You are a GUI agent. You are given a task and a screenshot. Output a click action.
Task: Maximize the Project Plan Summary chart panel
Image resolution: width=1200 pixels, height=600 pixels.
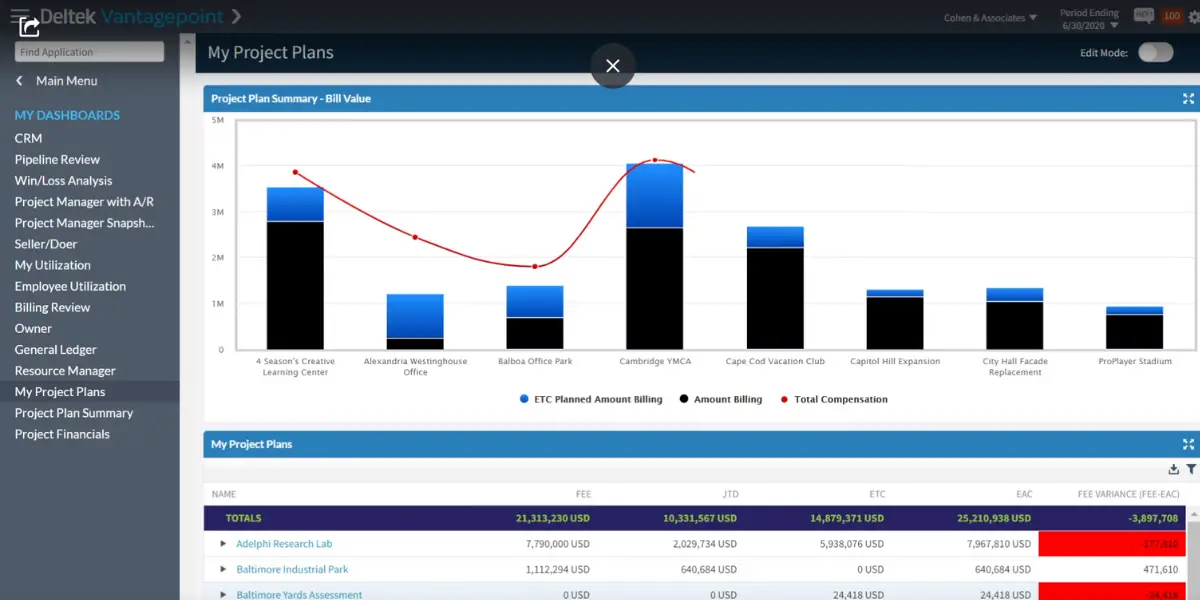point(1188,98)
